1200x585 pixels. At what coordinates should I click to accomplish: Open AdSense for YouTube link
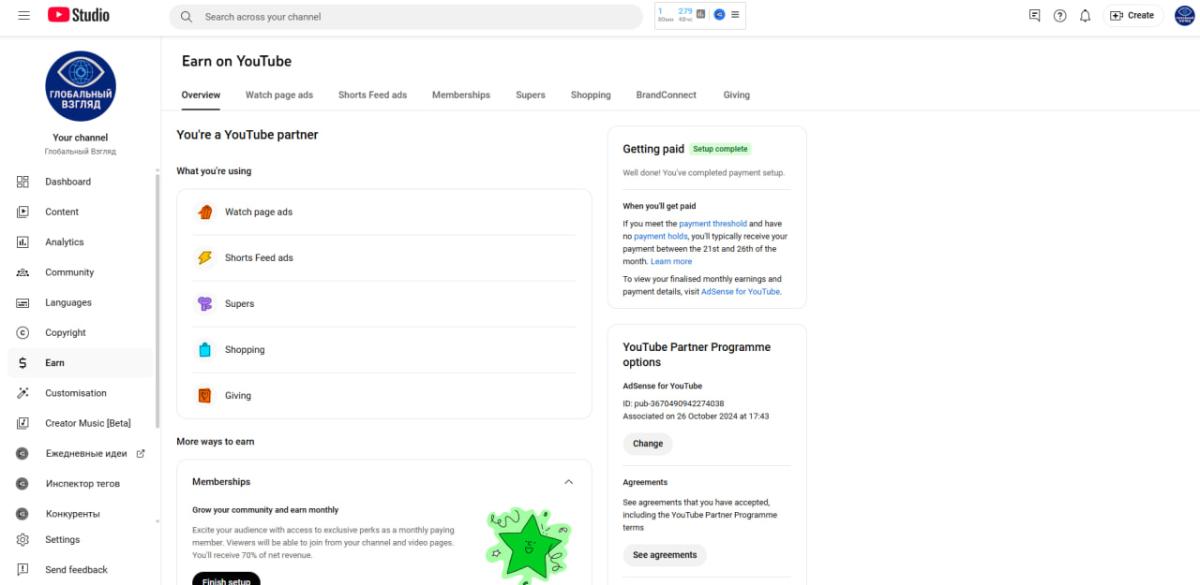point(740,292)
